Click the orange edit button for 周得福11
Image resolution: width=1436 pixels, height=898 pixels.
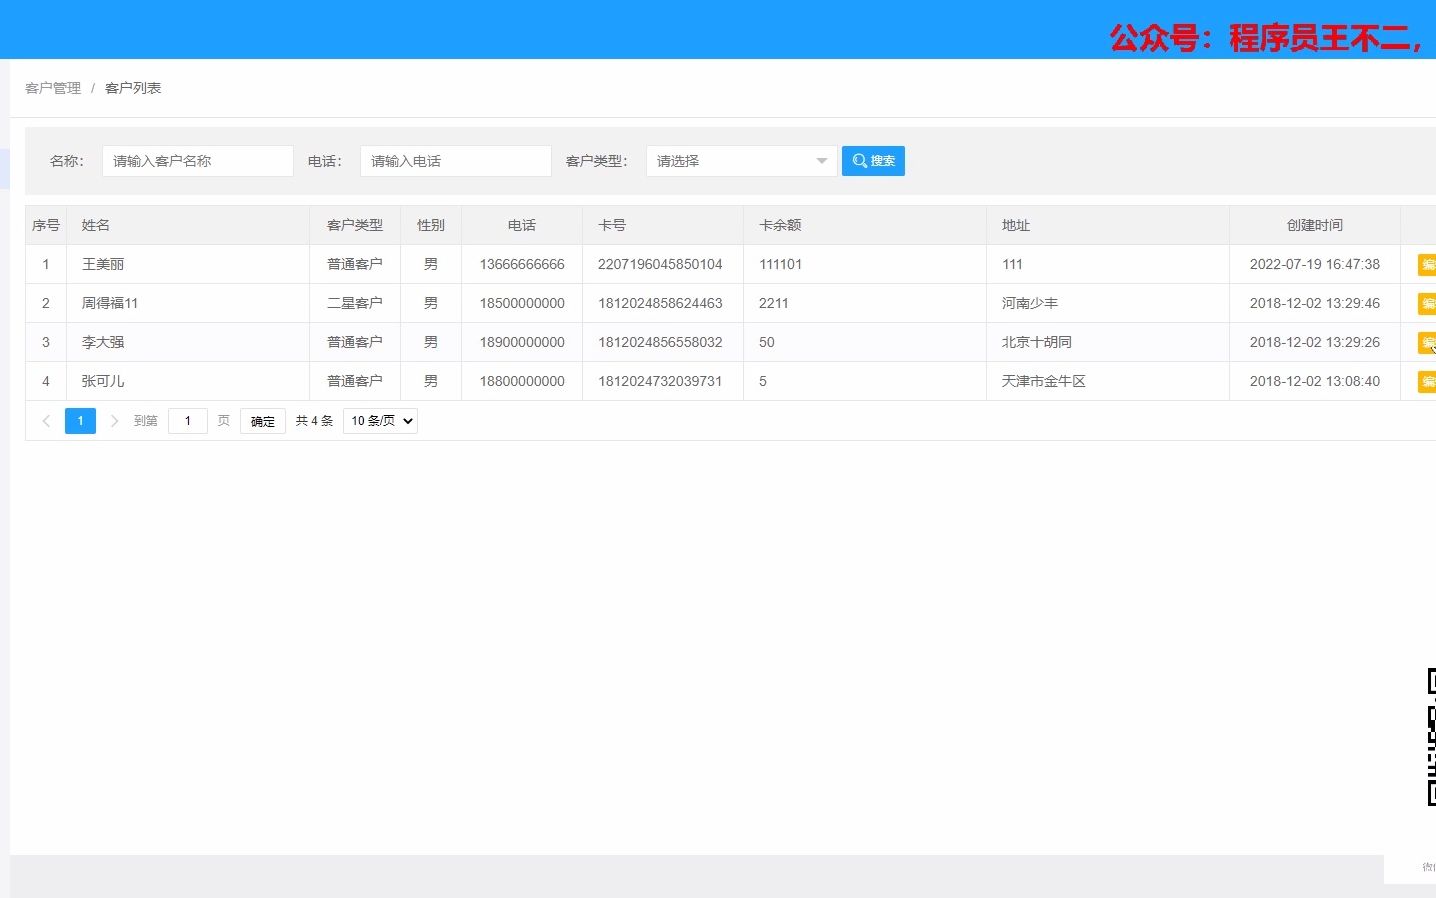tap(1427, 303)
